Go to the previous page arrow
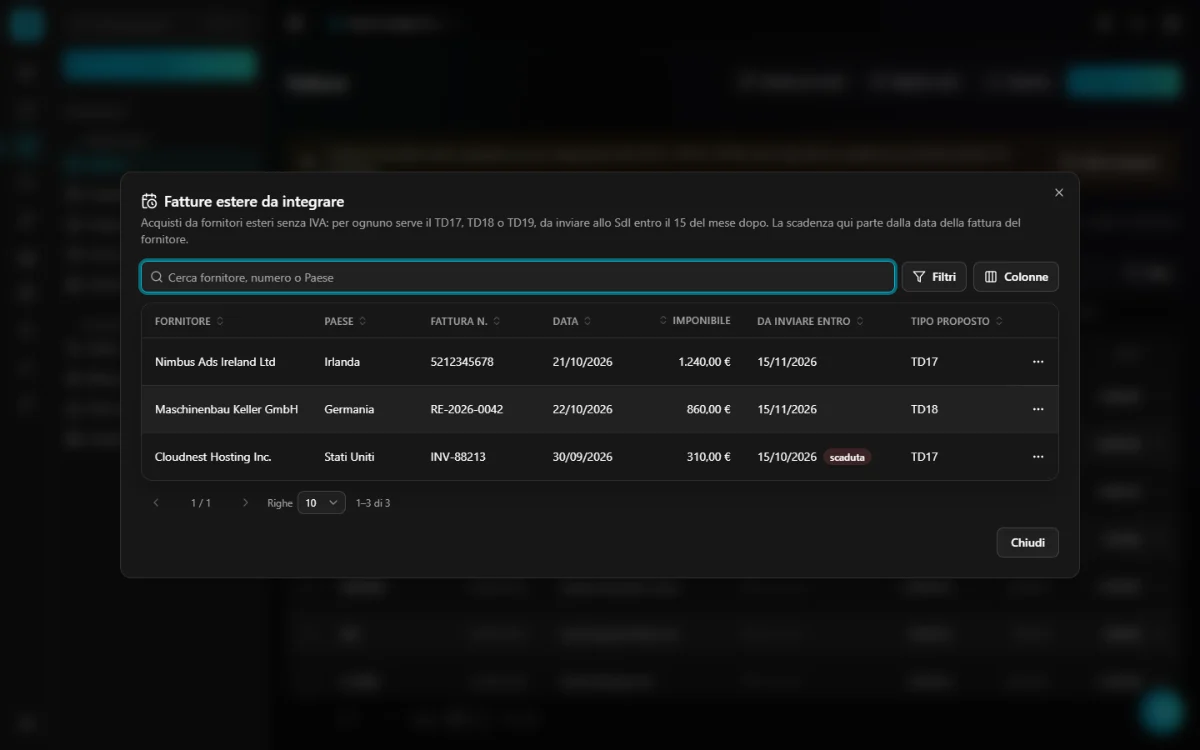This screenshot has width=1200, height=750. (x=156, y=503)
